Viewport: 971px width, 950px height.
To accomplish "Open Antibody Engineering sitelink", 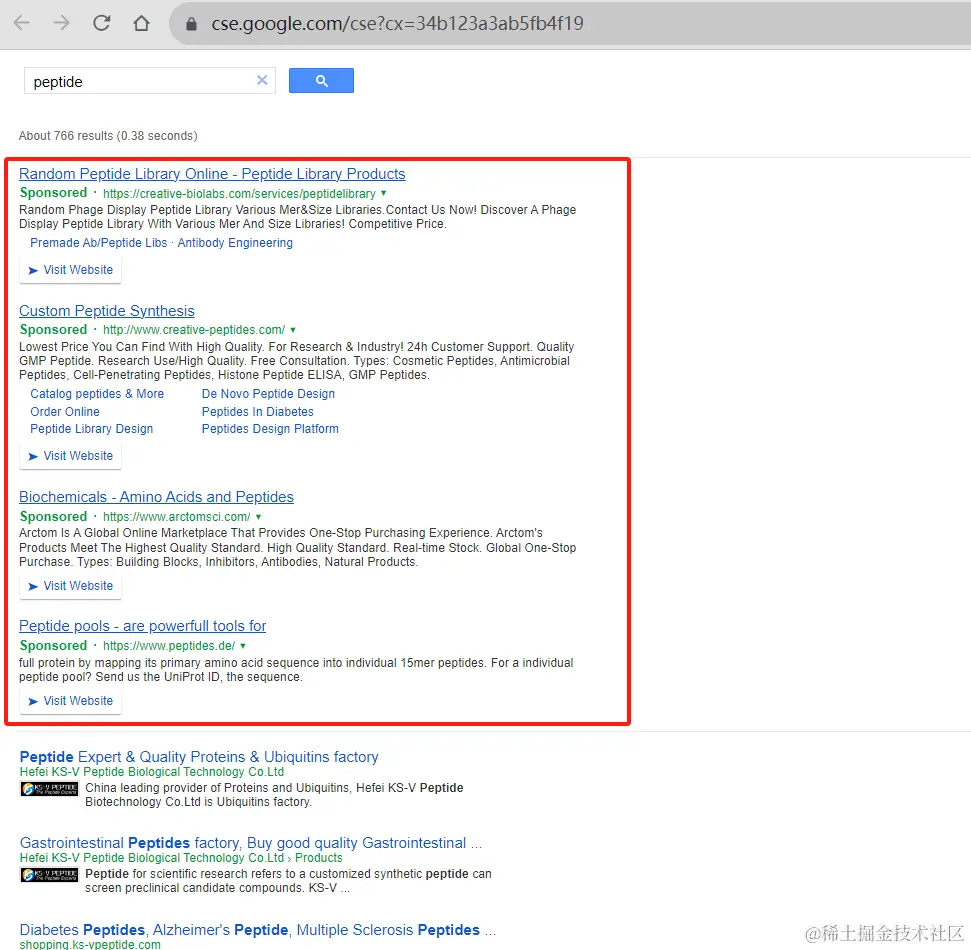I will pos(235,243).
